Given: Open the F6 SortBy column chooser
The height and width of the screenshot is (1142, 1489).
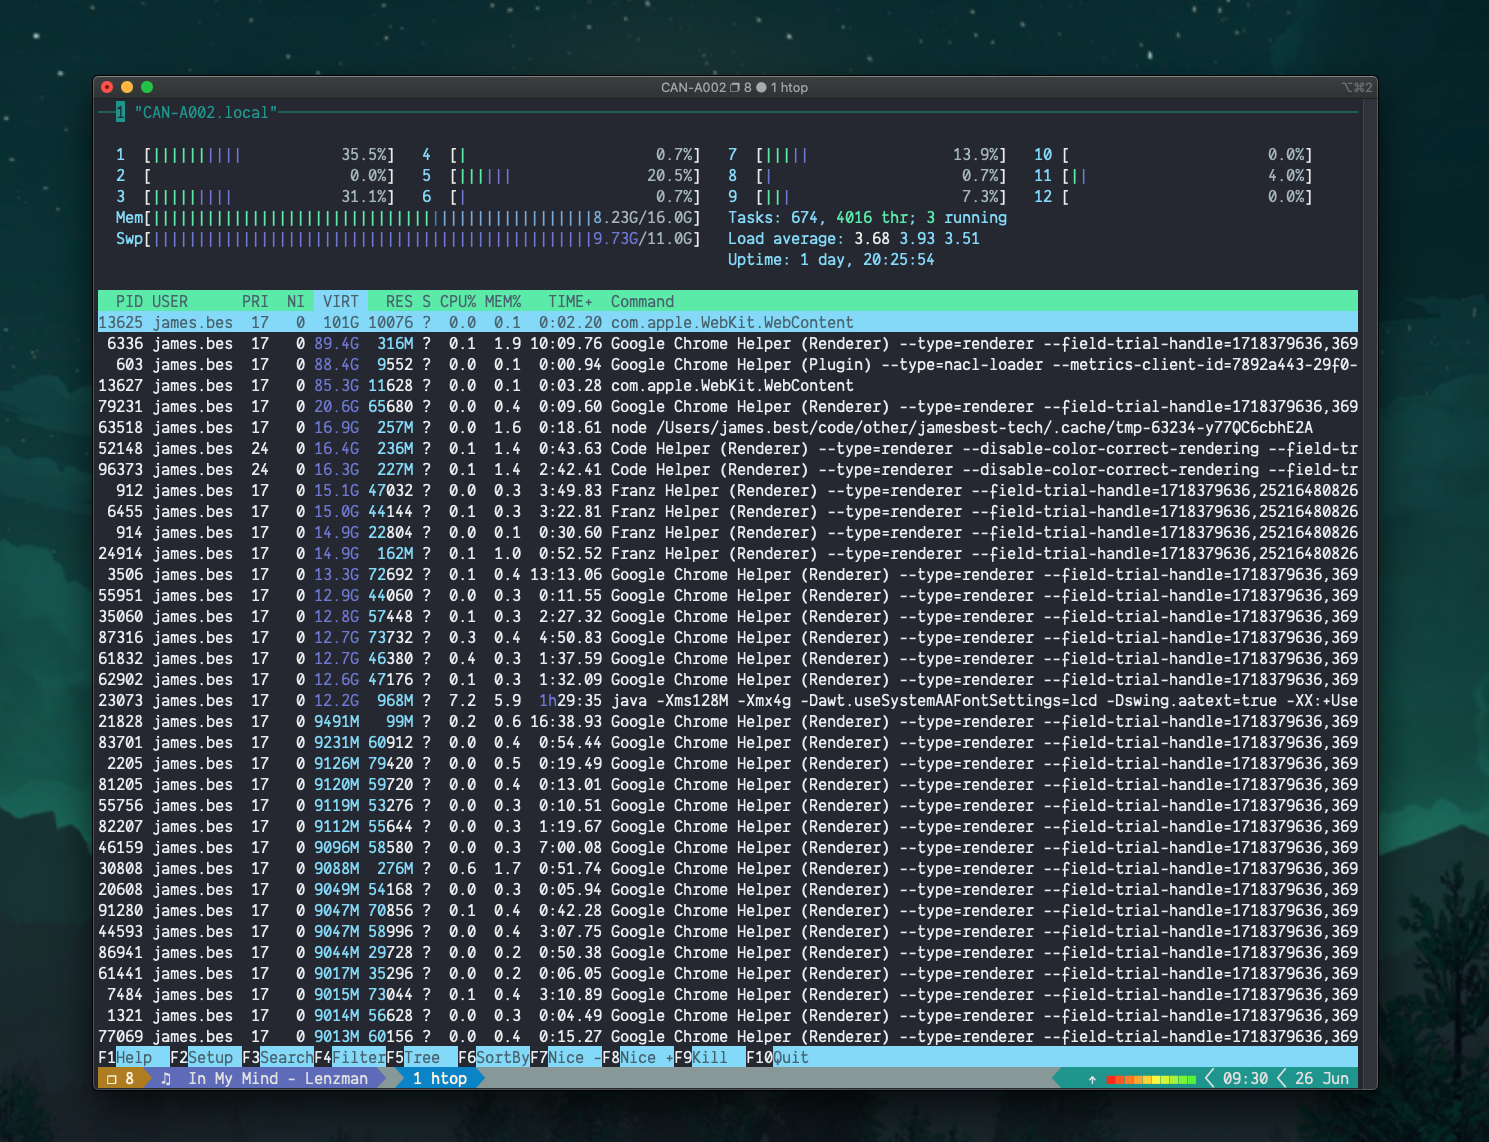Looking at the screenshot, I should (x=490, y=1057).
